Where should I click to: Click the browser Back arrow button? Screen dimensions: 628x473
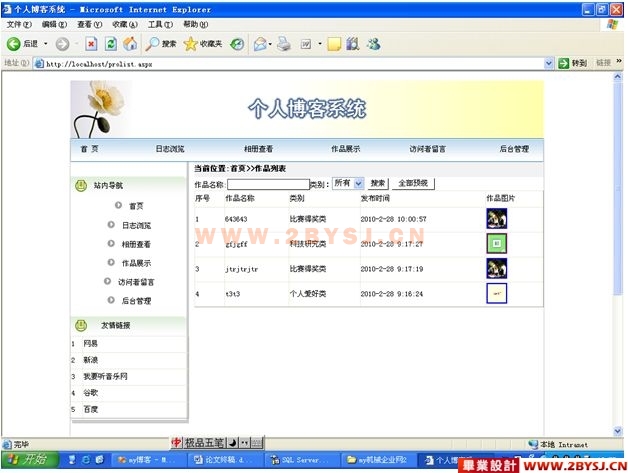[14, 44]
